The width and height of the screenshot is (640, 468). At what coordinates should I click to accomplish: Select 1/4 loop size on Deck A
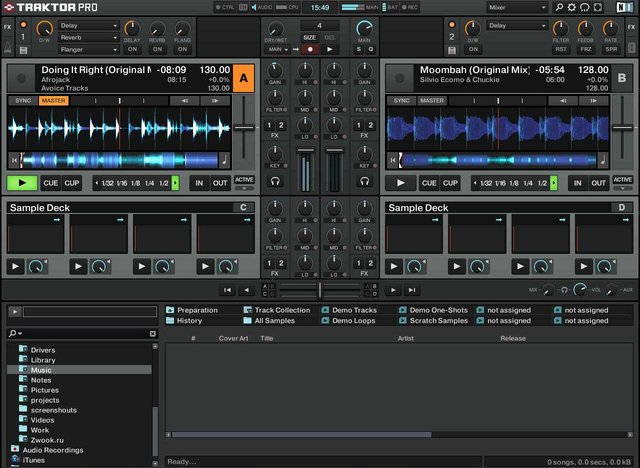click(x=149, y=183)
